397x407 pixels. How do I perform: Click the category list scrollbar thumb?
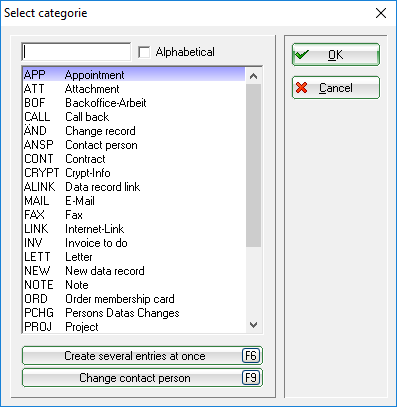point(253,166)
